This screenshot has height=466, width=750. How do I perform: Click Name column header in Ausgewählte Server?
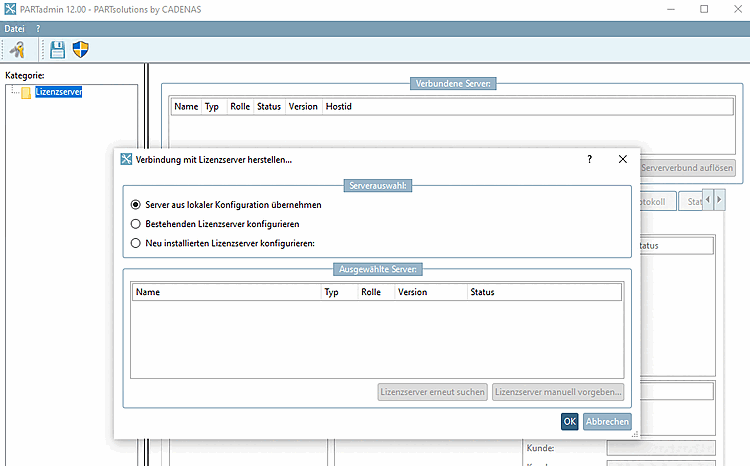click(226, 292)
